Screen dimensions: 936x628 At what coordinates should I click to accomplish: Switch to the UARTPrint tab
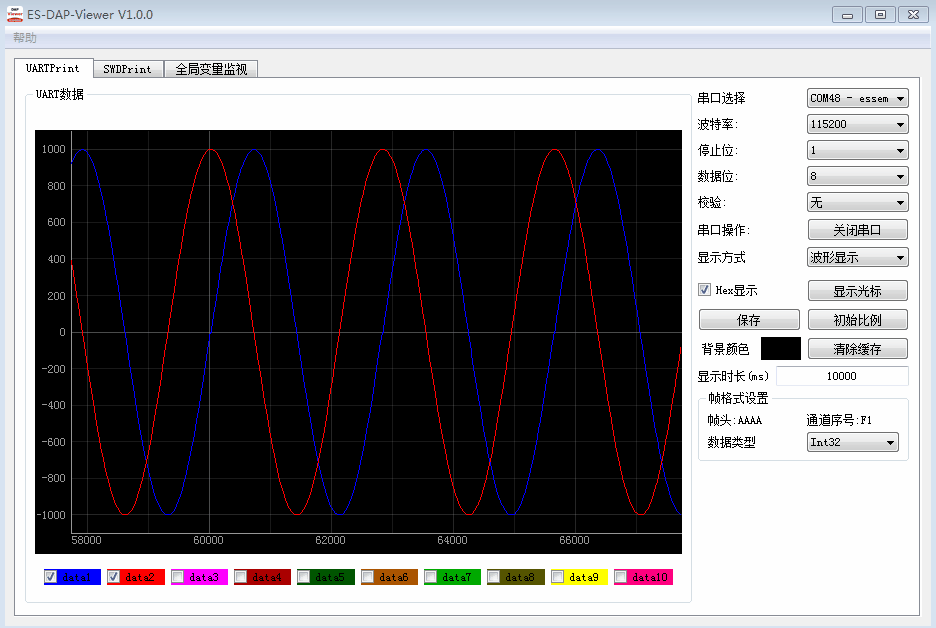tap(53, 68)
